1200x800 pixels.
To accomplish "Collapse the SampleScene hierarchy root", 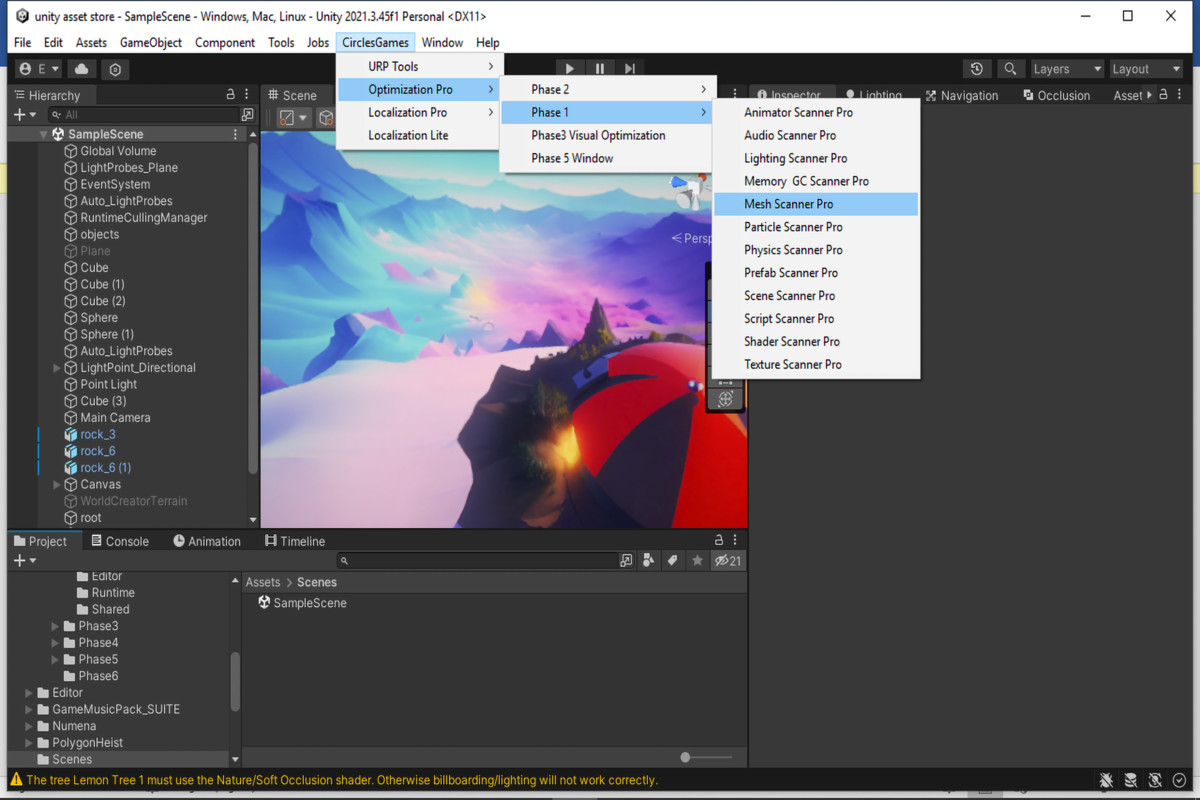I will click(x=44, y=134).
